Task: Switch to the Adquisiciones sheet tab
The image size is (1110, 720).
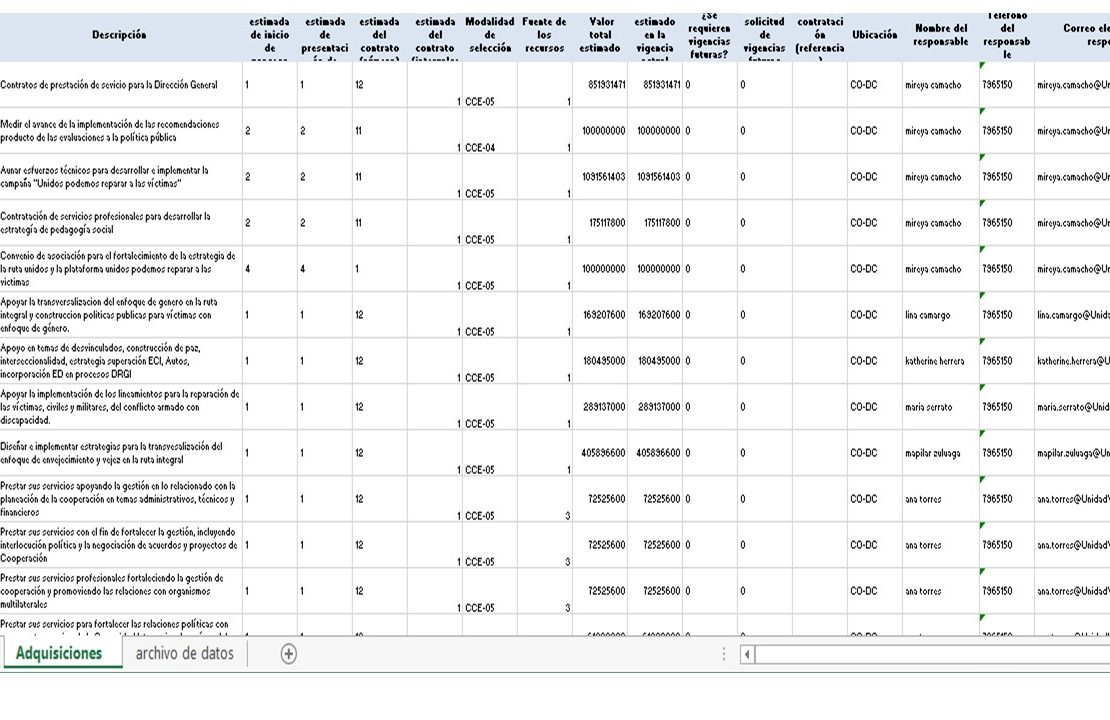Action: [x=59, y=653]
